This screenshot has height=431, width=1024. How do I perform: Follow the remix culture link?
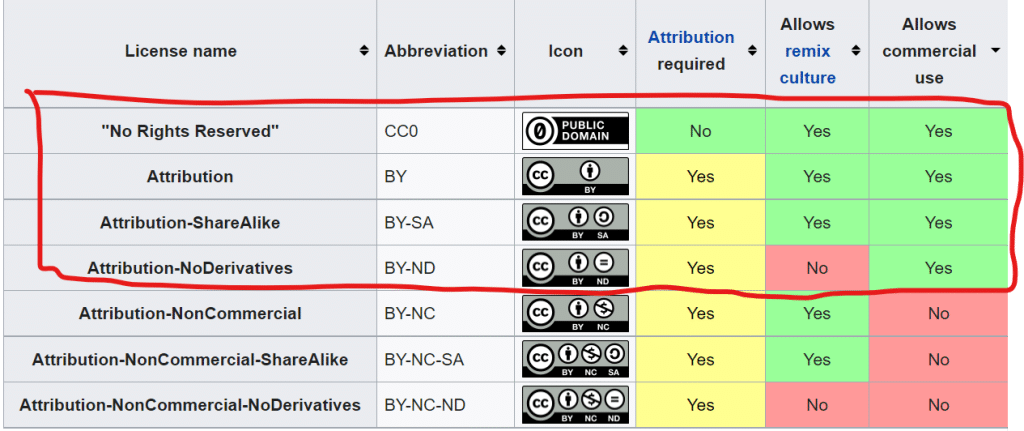[x=807, y=64]
